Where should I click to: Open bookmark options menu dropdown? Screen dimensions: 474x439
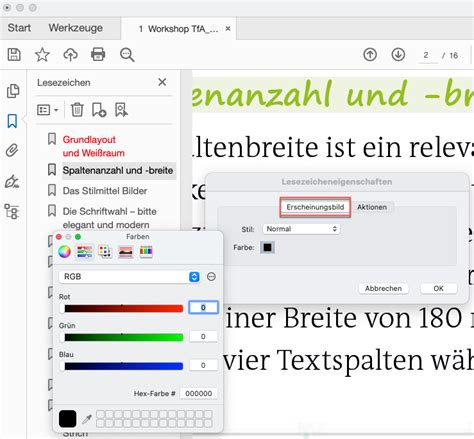[48, 110]
